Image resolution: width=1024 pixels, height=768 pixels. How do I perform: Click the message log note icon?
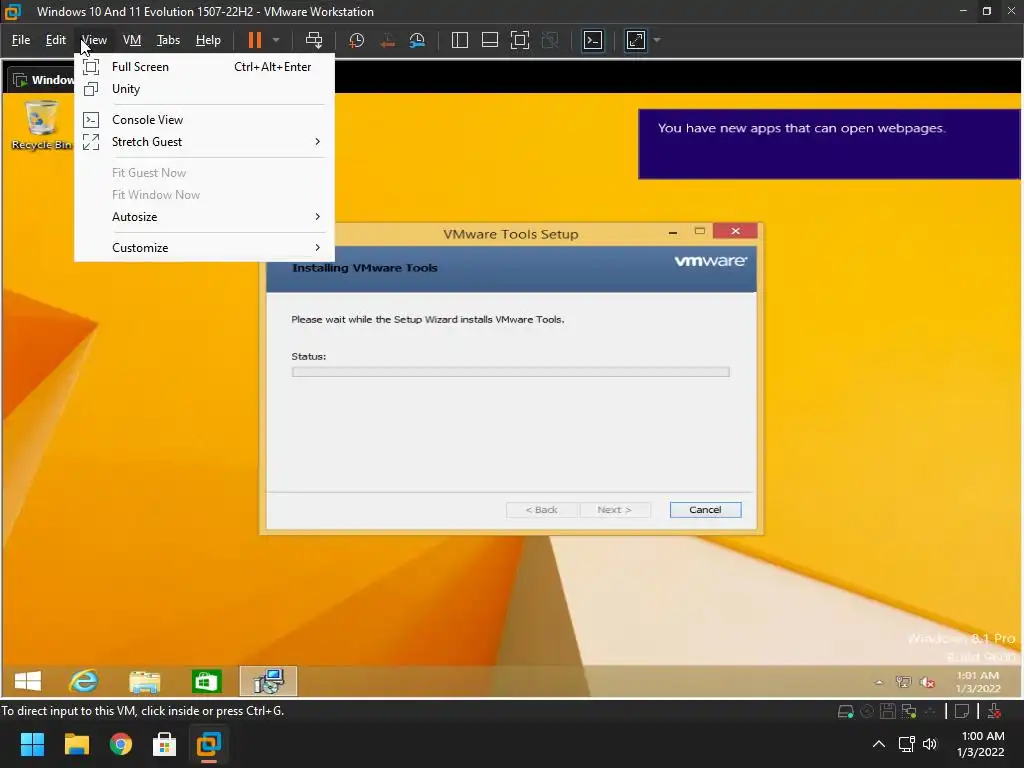(x=962, y=711)
